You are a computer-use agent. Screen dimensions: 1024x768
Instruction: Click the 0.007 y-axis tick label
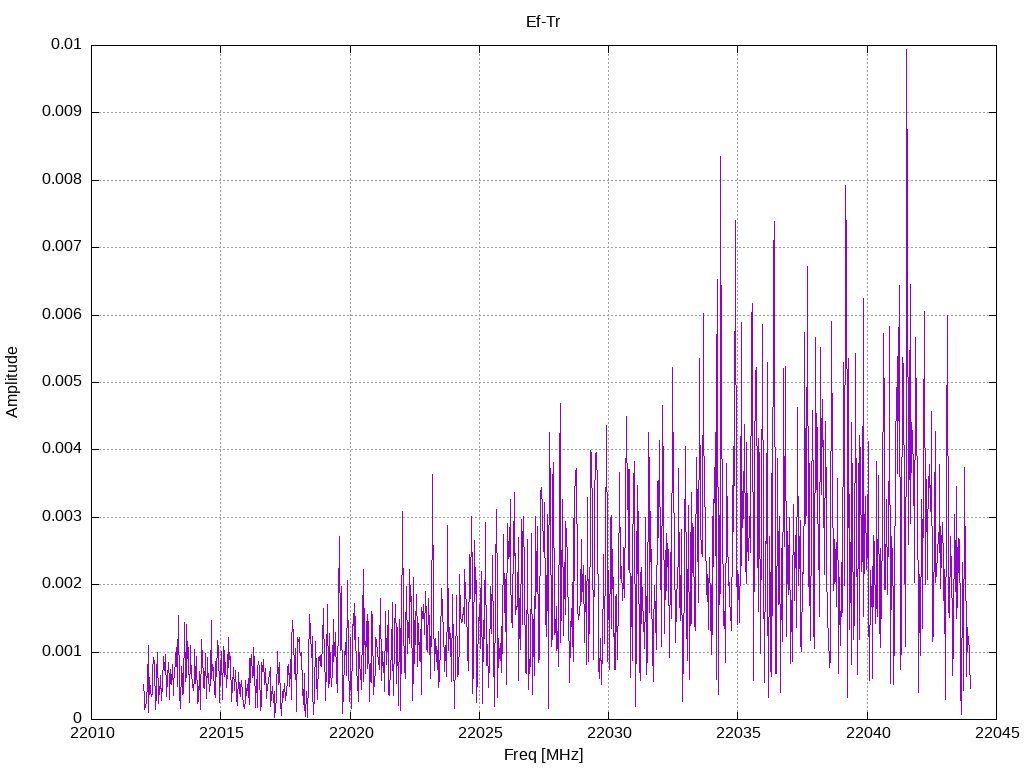[61, 247]
